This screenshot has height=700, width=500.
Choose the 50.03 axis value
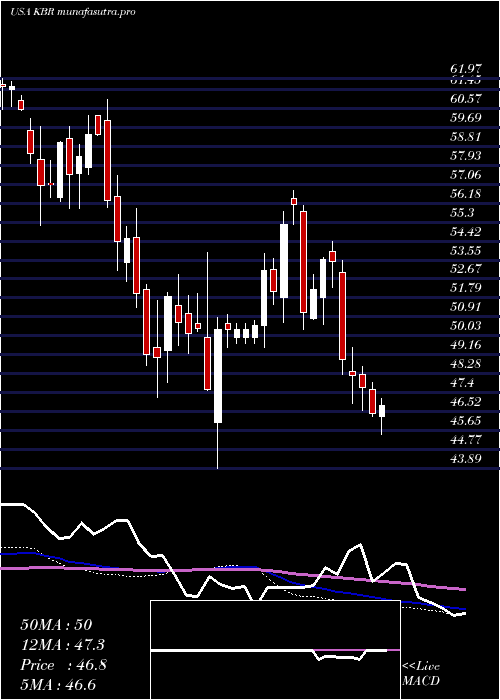pyautogui.click(x=466, y=325)
